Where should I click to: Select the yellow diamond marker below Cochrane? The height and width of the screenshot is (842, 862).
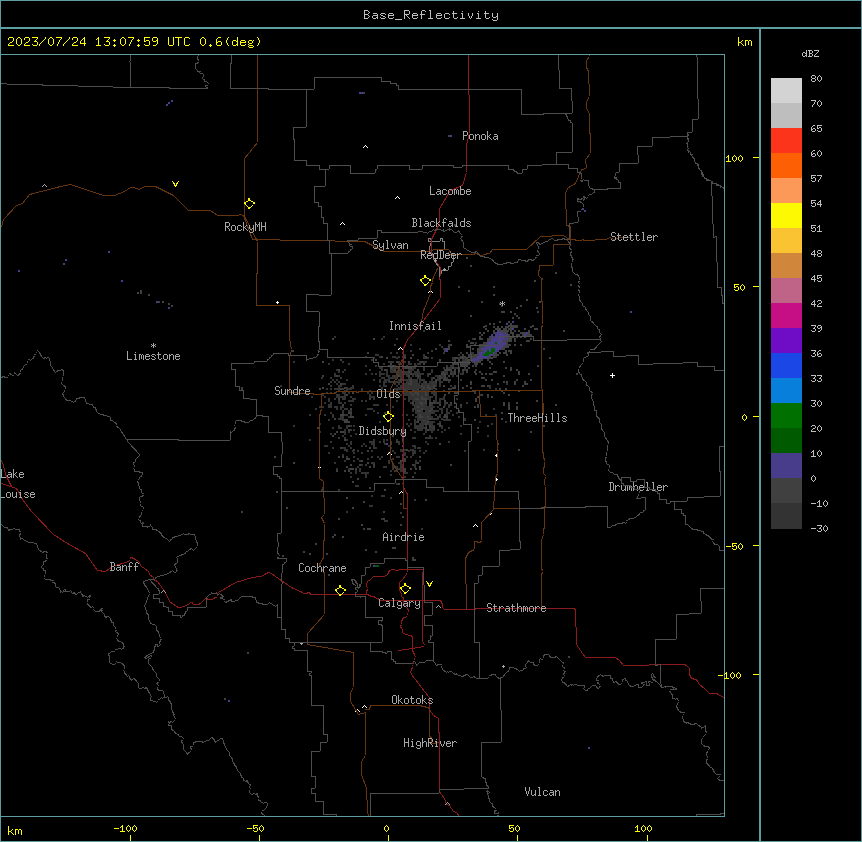point(340,590)
